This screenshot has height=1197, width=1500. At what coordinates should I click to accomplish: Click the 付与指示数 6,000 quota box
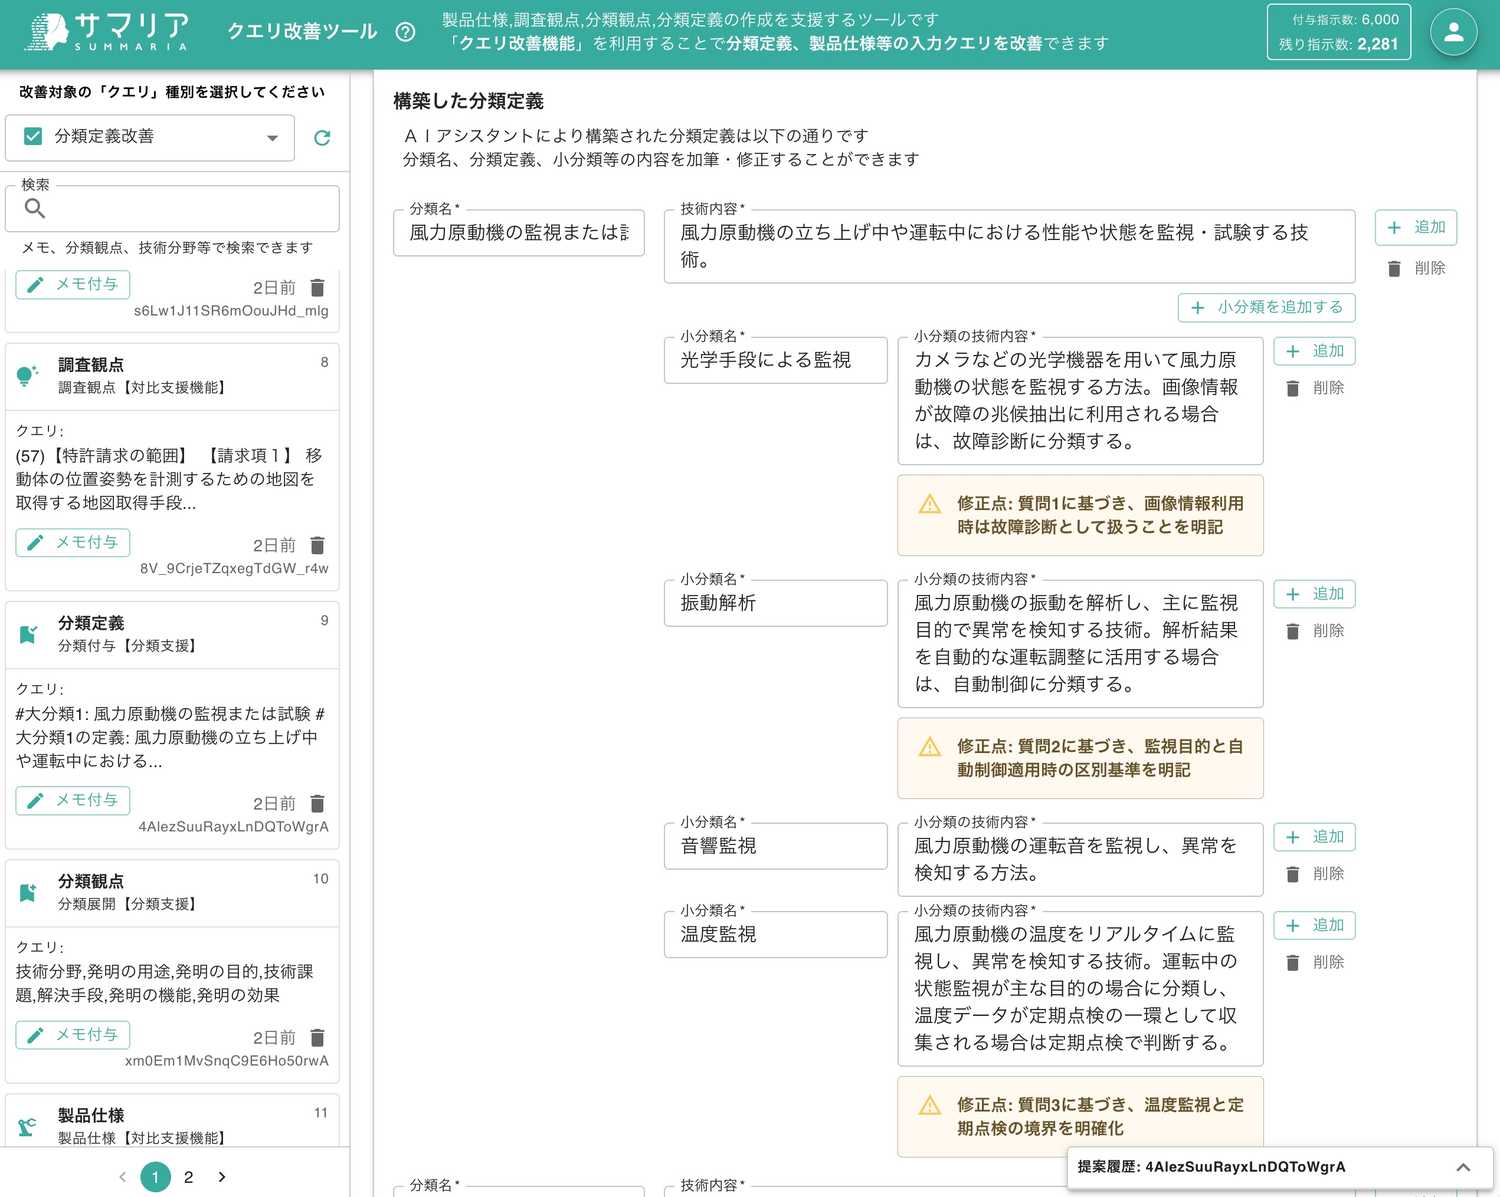click(1338, 32)
